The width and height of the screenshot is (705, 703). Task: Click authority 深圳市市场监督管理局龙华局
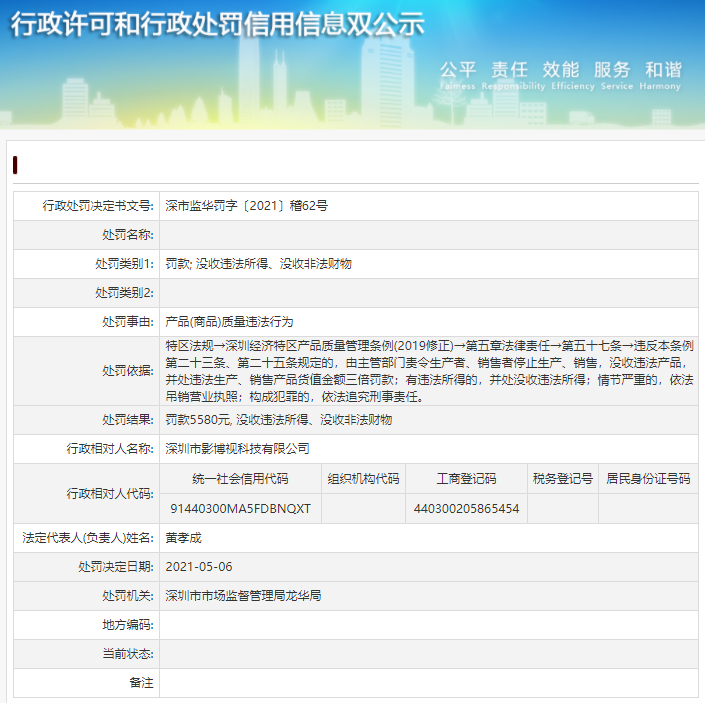coord(243,595)
